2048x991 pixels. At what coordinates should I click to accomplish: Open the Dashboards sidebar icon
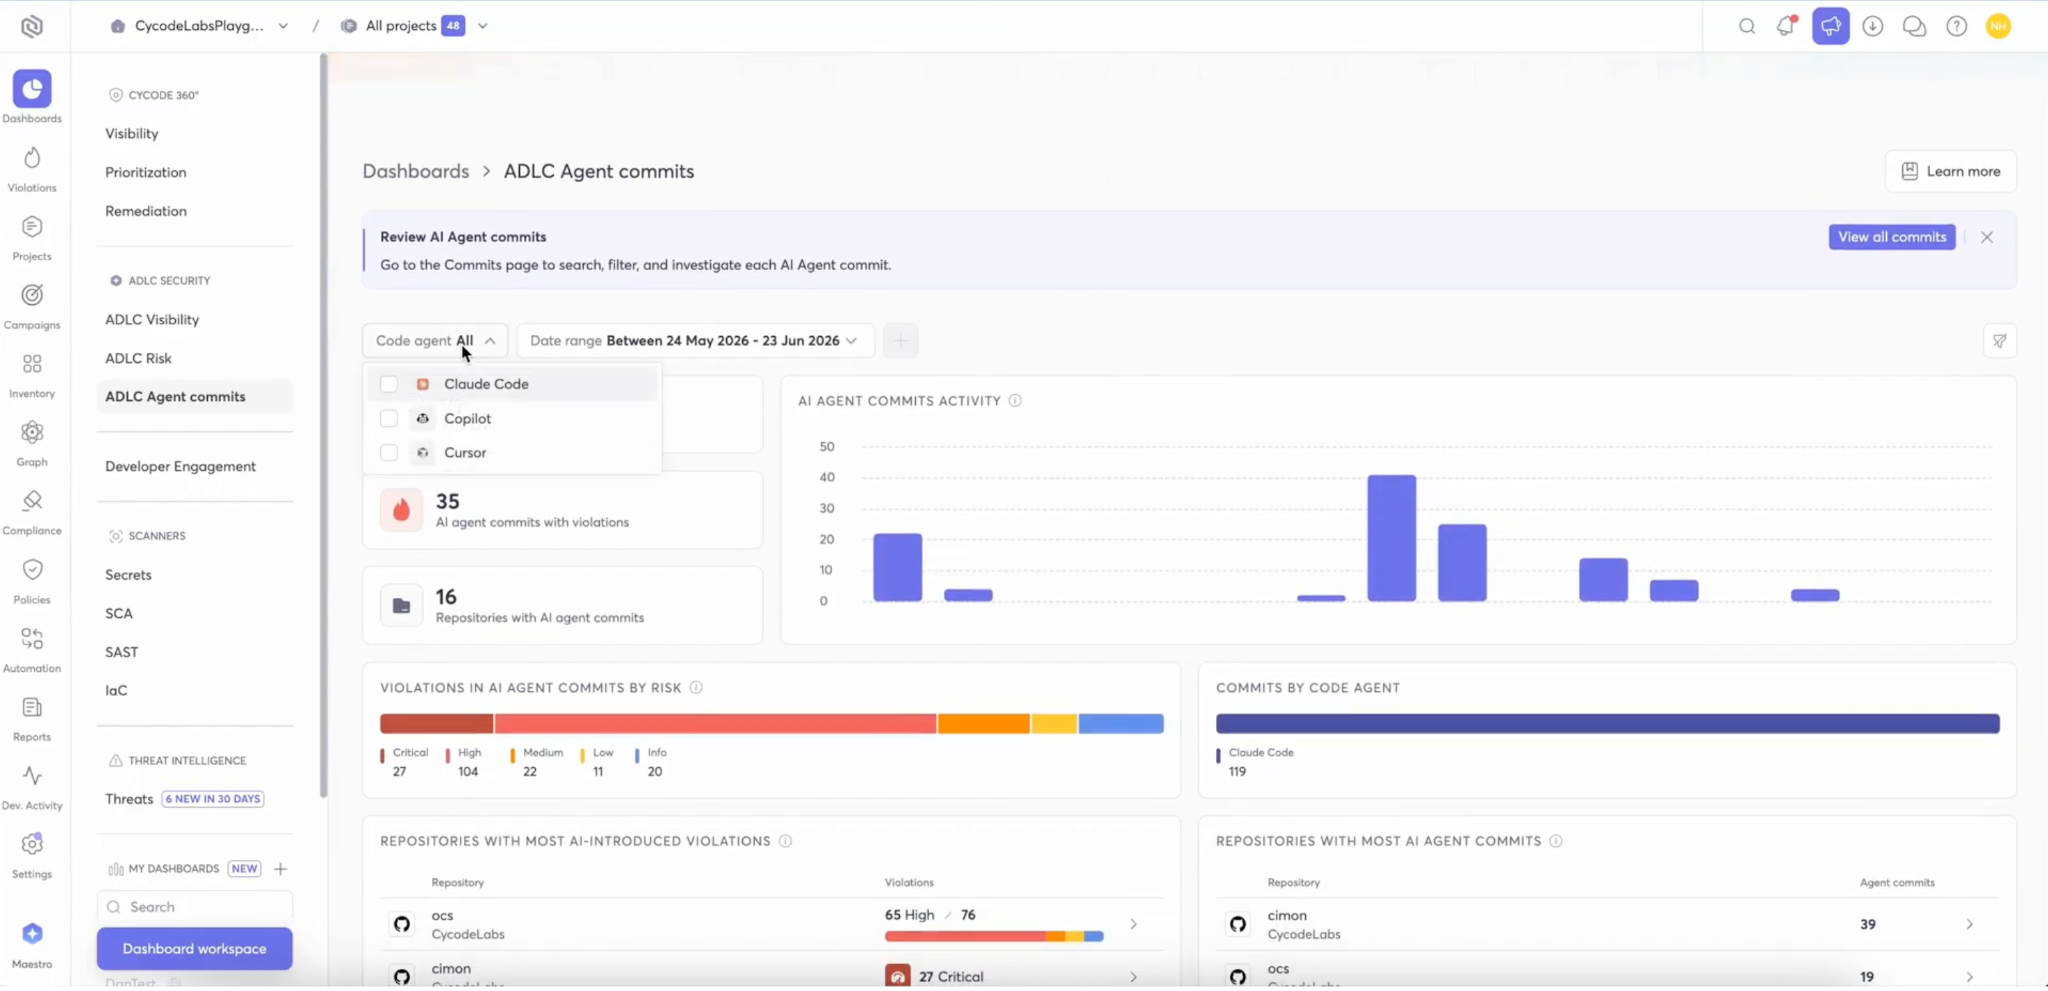(x=32, y=89)
